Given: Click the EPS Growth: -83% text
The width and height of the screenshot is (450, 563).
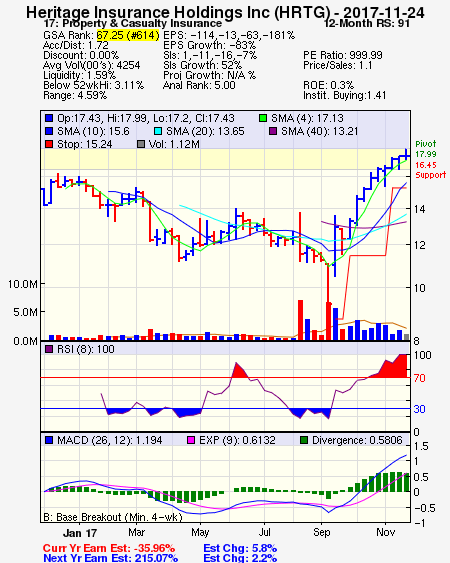Looking at the screenshot, I should click(x=210, y=45).
